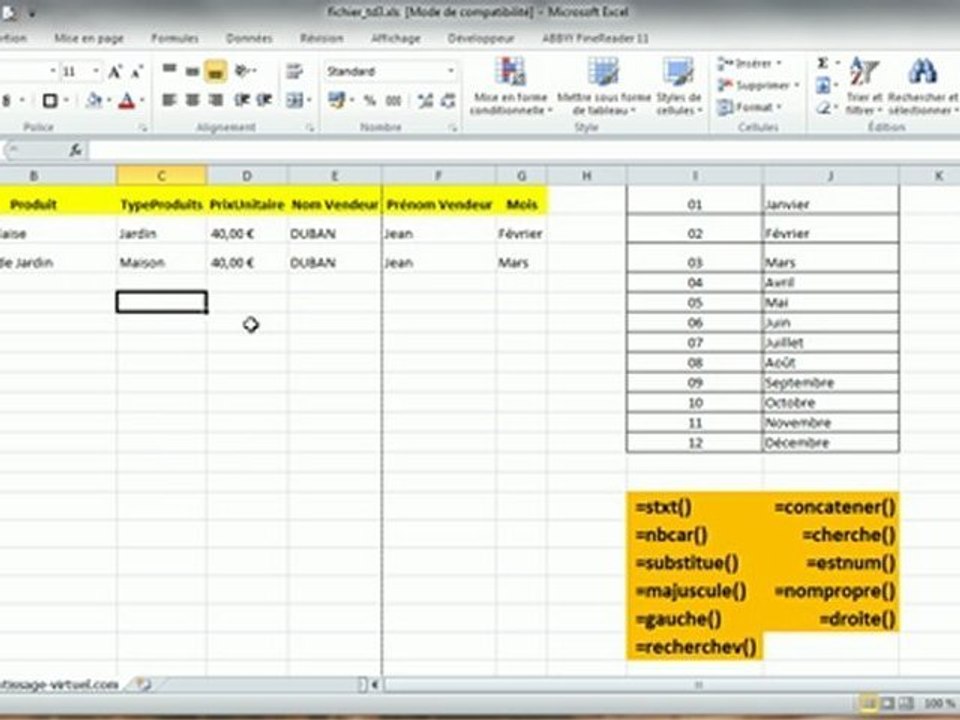Image resolution: width=960 pixels, height=720 pixels.
Task: Expand the font color dropdown arrow
Action: 142,100
